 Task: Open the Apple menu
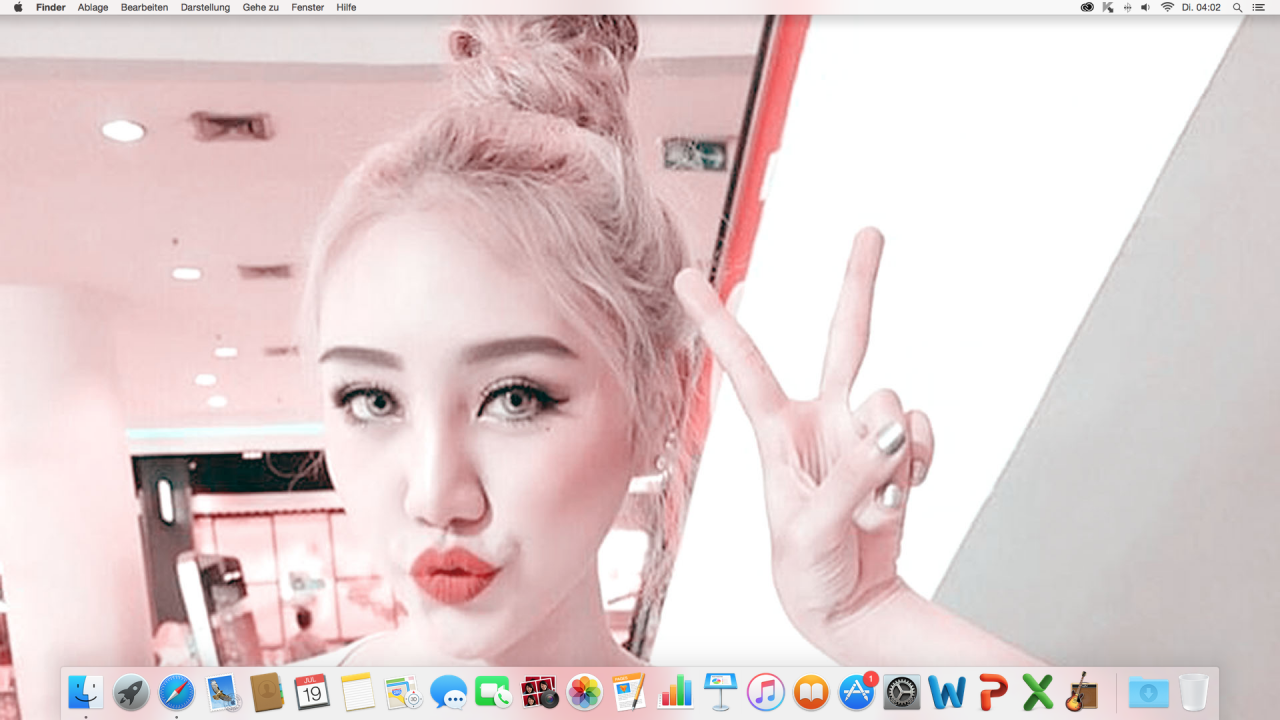18,7
